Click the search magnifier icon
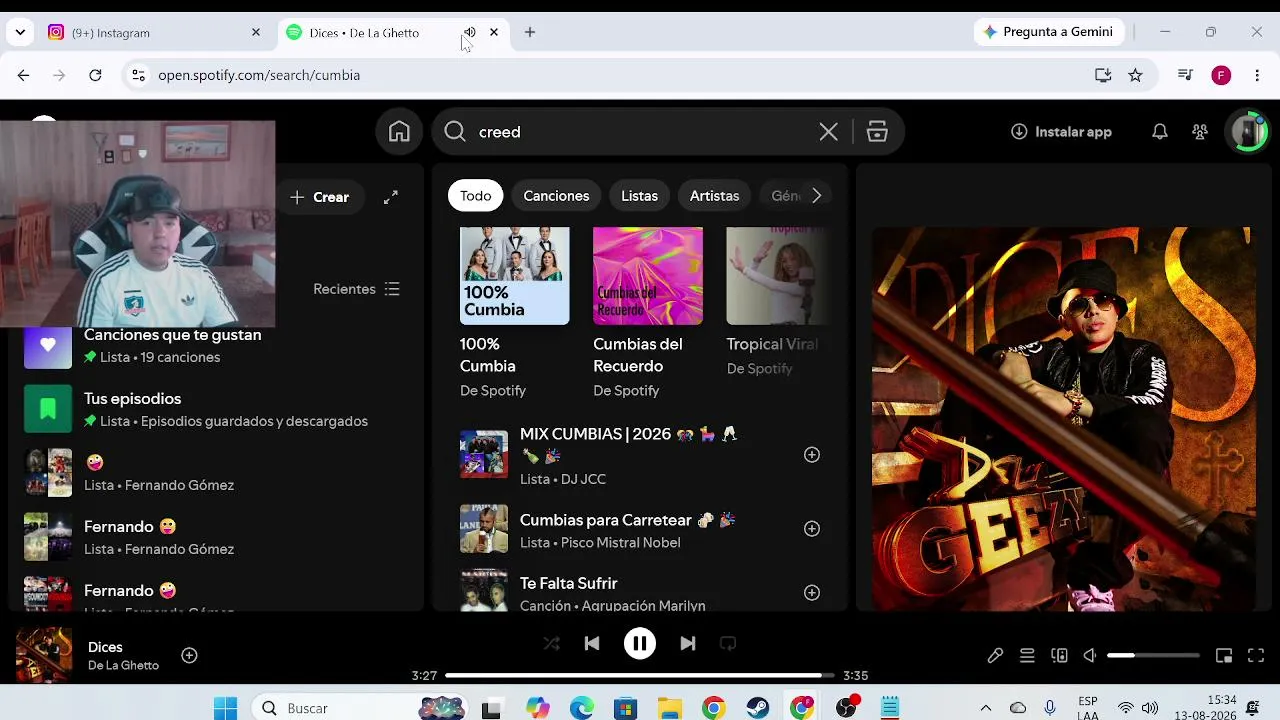This screenshot has width=1280, height=720. 455,132
